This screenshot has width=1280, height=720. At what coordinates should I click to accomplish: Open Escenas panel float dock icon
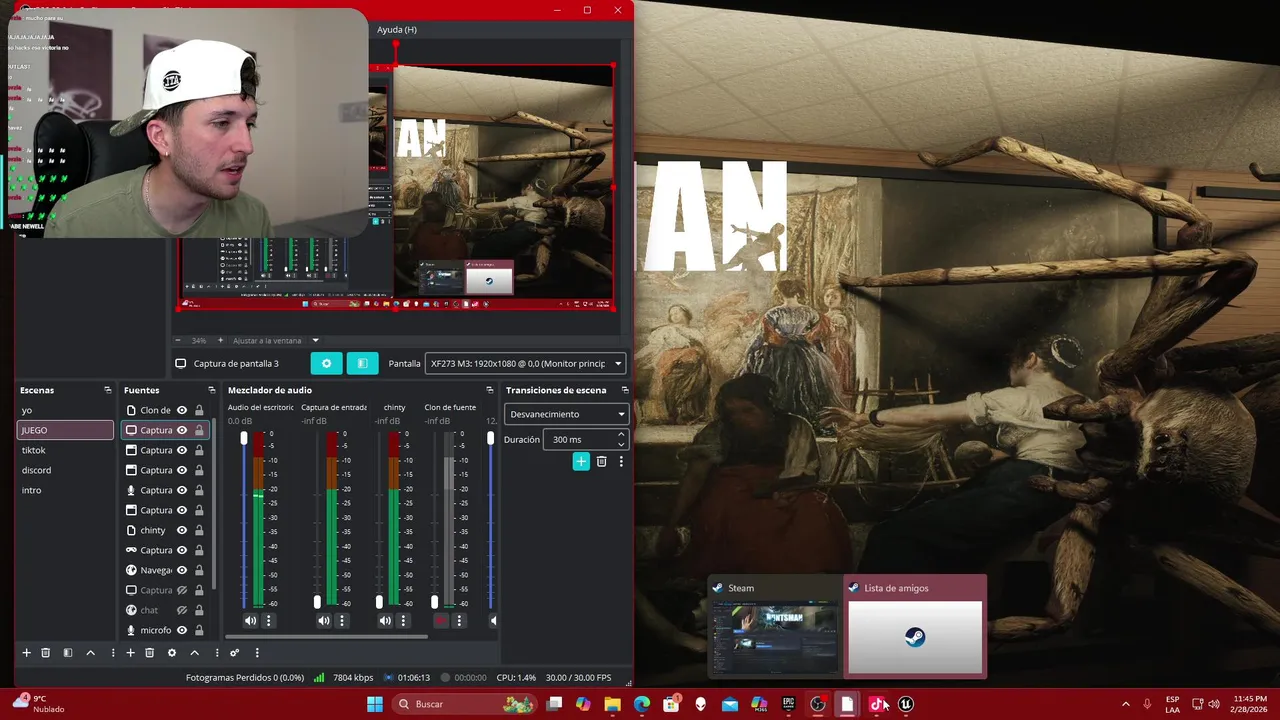tap(107, 390)
